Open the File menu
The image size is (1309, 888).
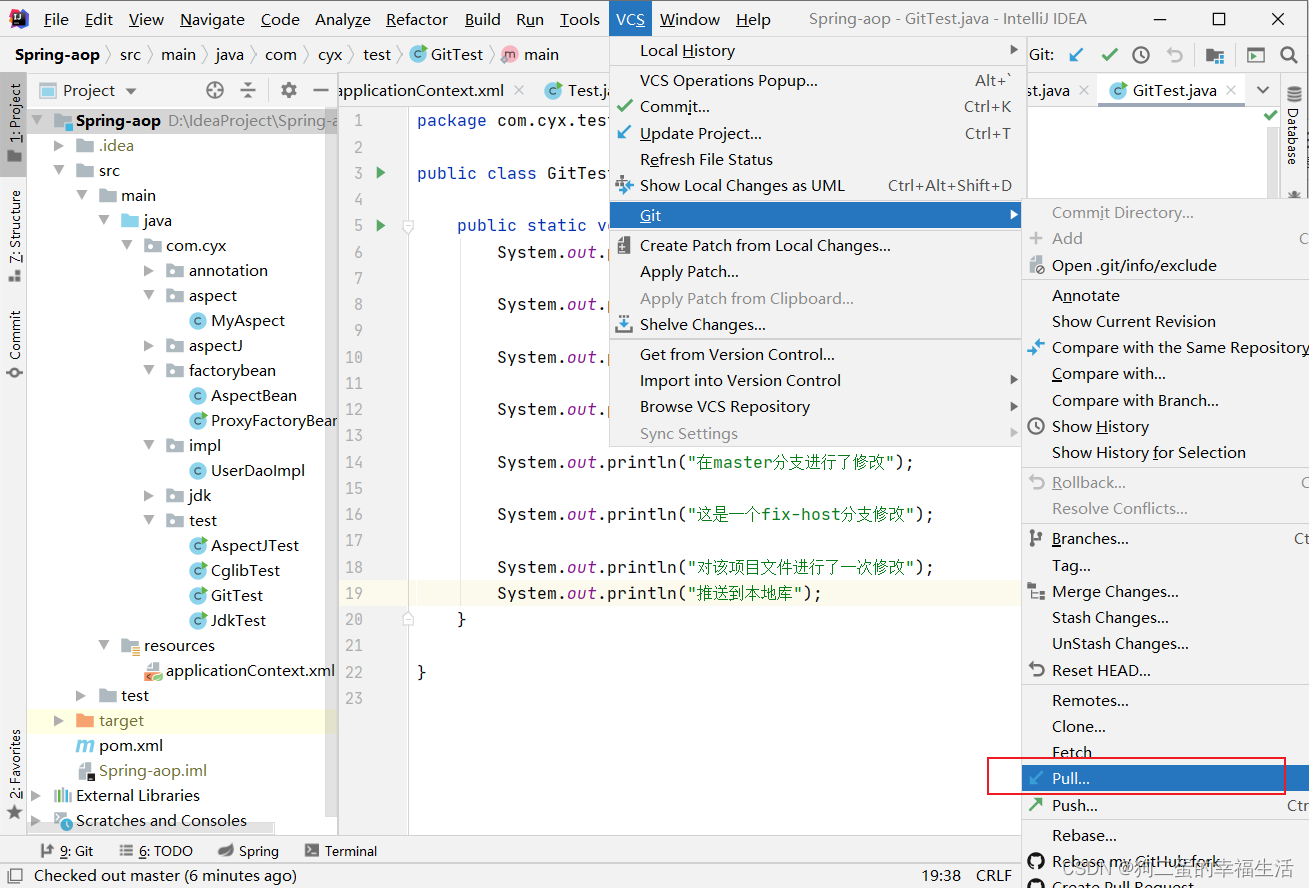57,19
